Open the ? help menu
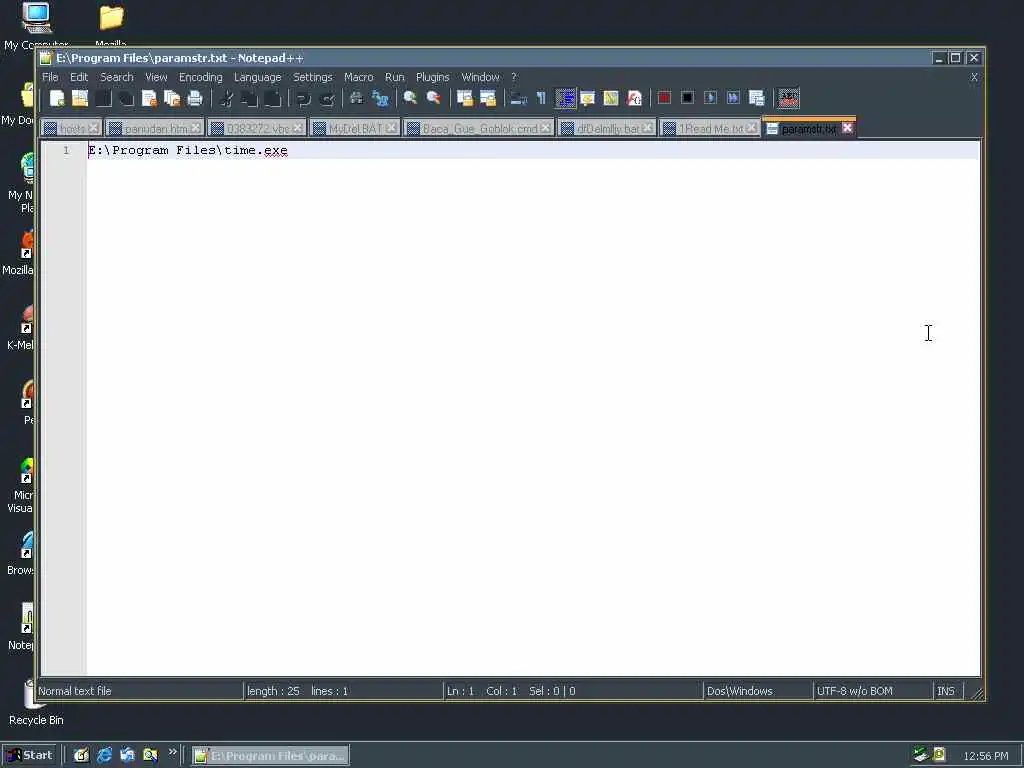This screenshot has width=1024, height=768. tap(514, 77)
